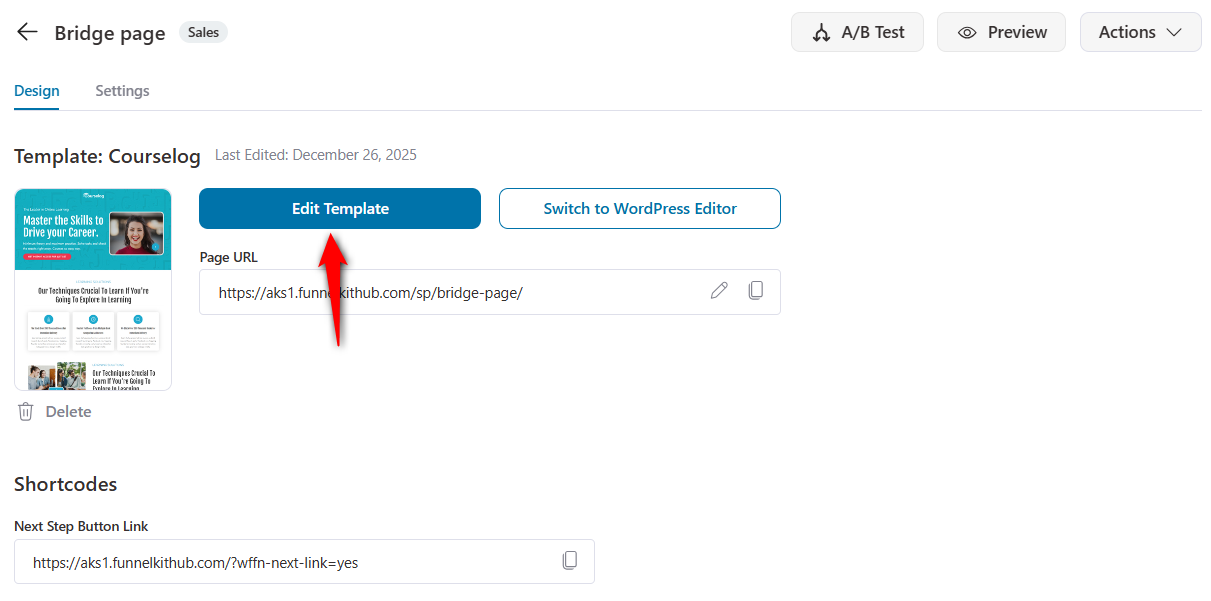Open the Courselog template thumbnail
Image resolution: width=1211 pixels, height=601 pixels.
coord(92,289)
